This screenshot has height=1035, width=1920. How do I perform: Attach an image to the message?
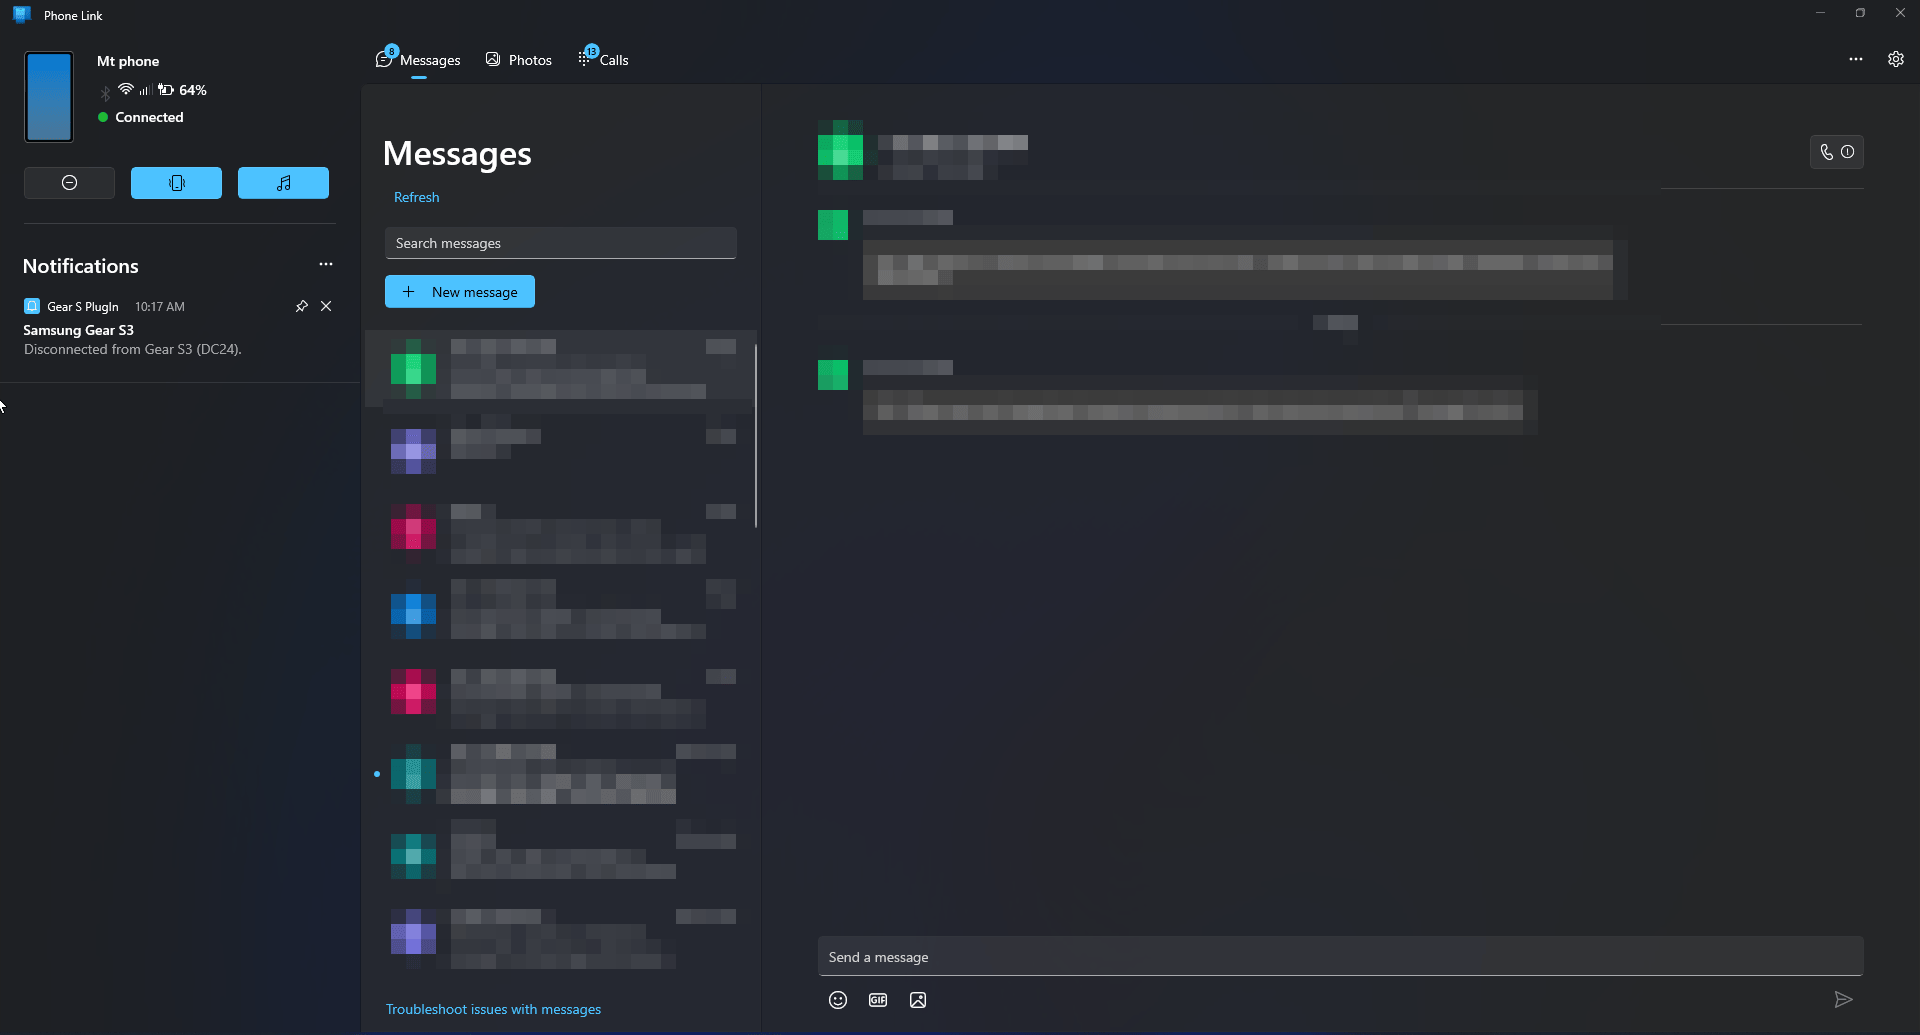918,1000
